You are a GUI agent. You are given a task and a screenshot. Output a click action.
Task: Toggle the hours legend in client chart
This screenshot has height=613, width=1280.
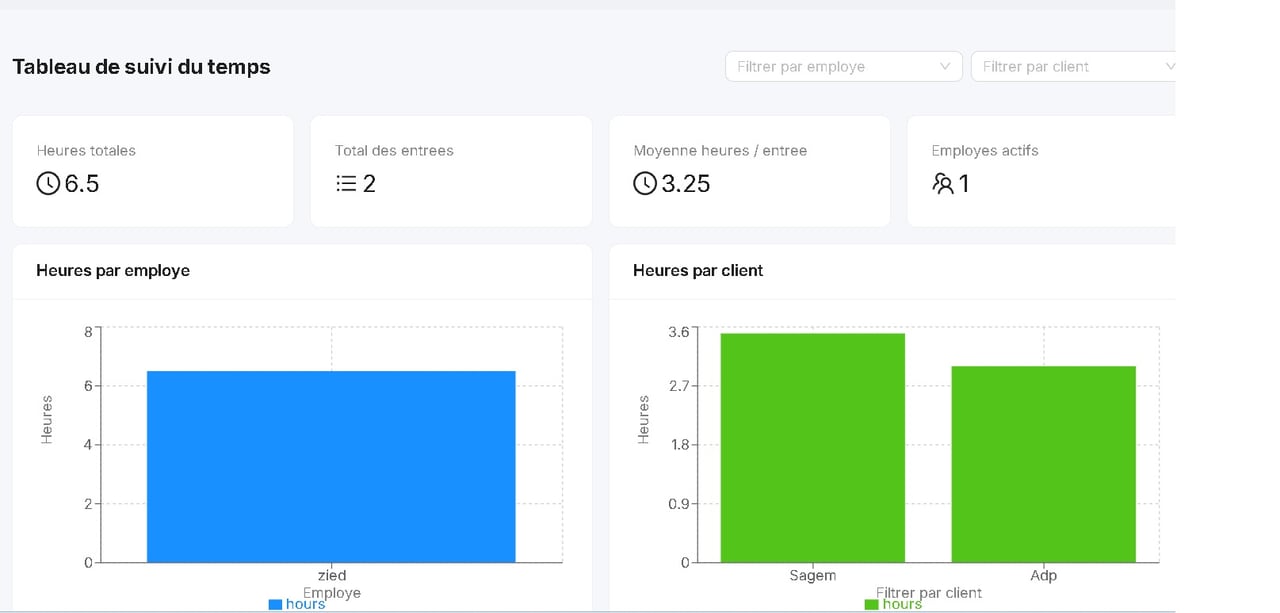click(893, 604)
